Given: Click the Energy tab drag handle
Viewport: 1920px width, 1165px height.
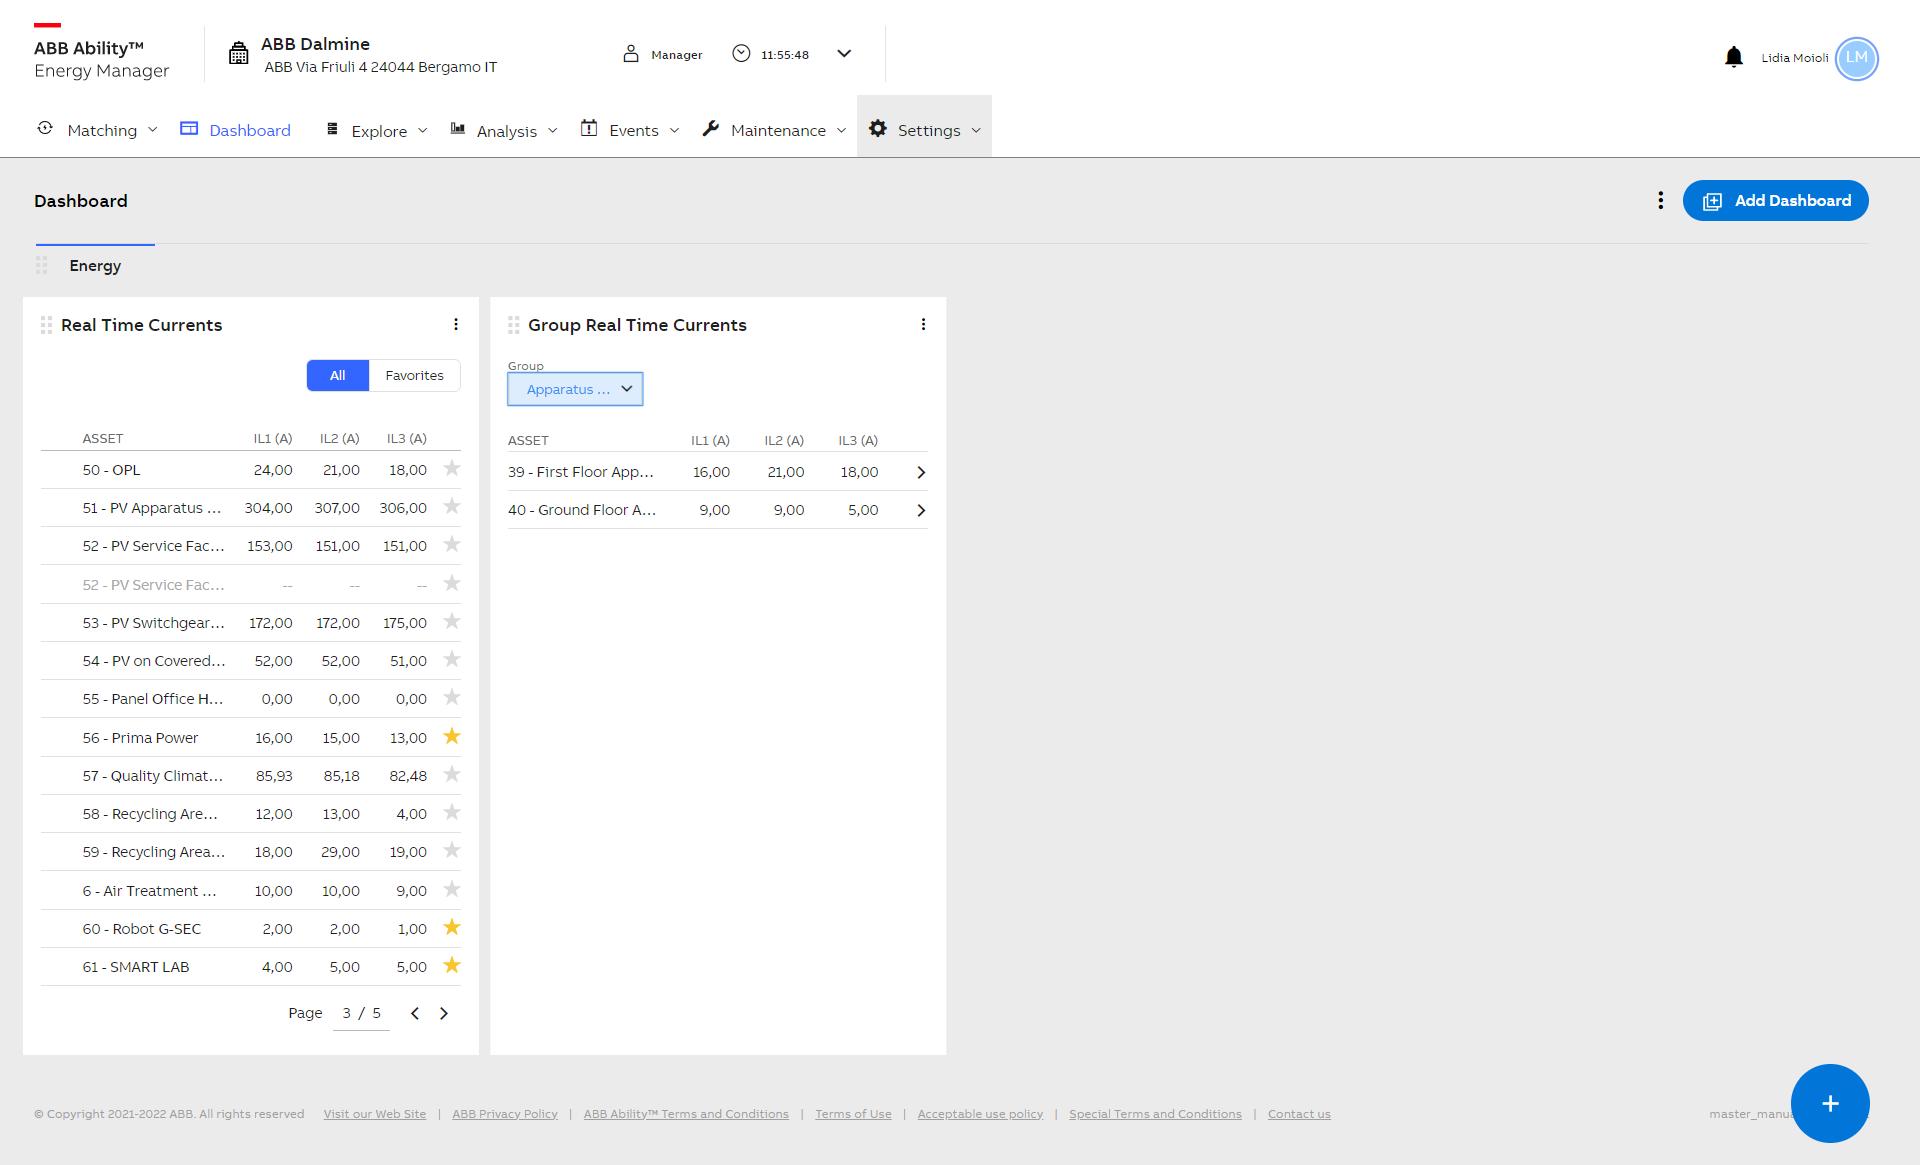Looking at the screenshot, I should point(42,266).
